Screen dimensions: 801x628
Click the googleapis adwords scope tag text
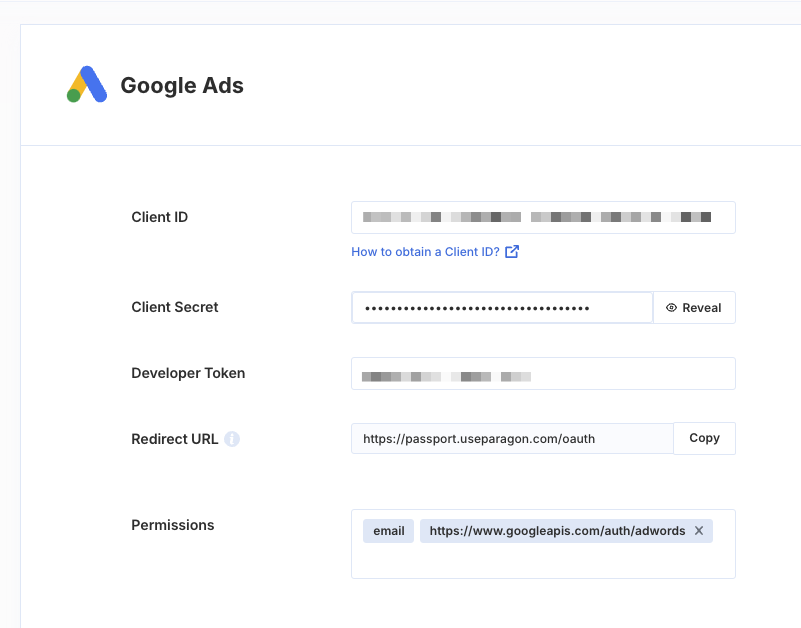coord(557,531)
